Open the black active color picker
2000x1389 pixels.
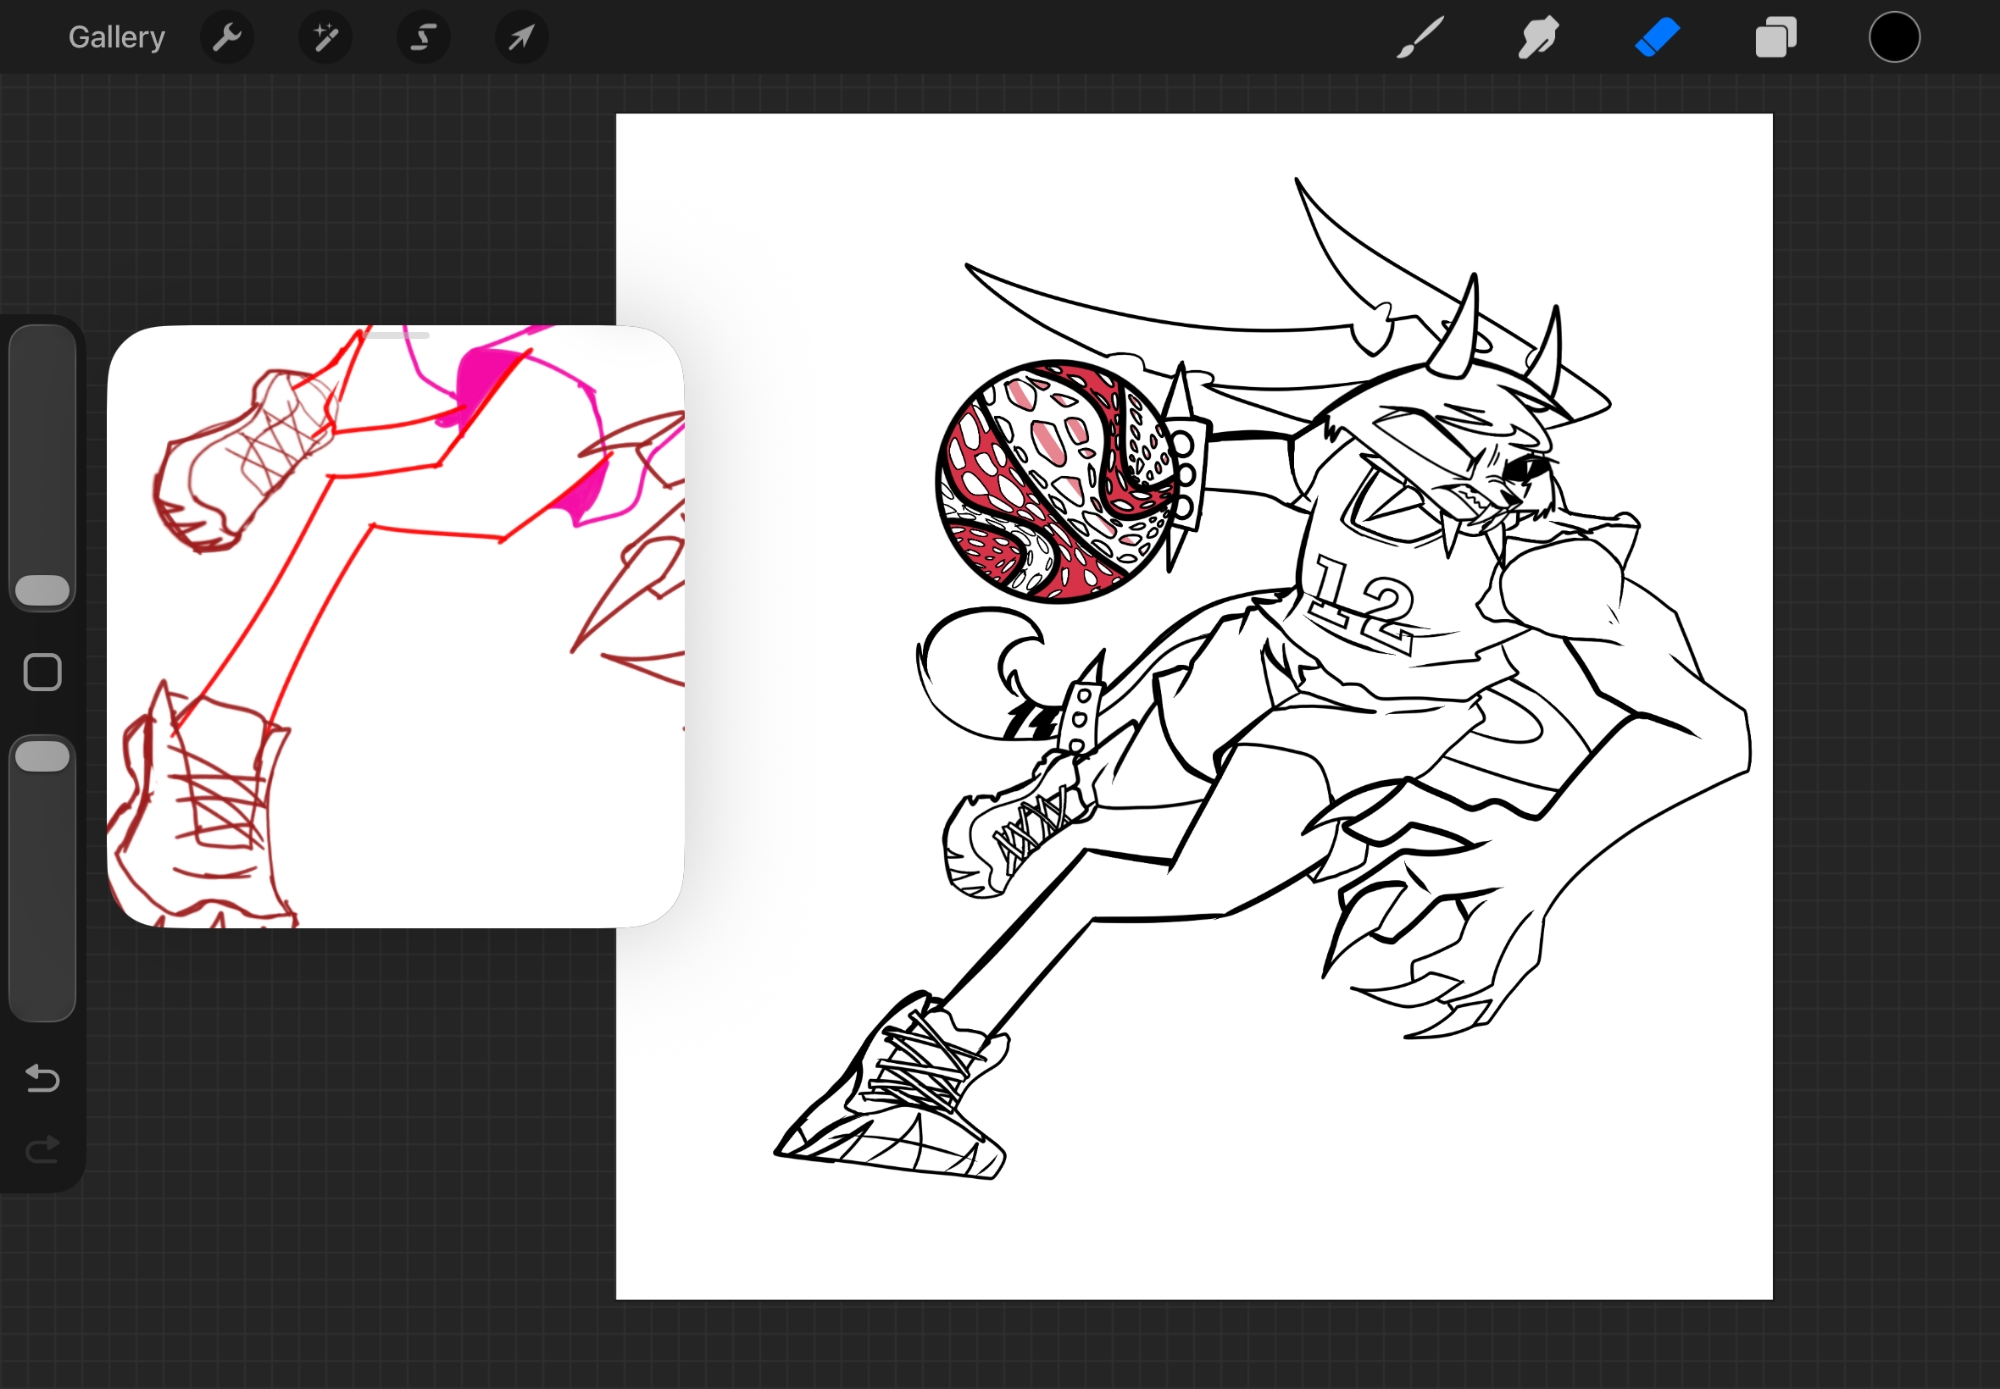coord(1894,38)
